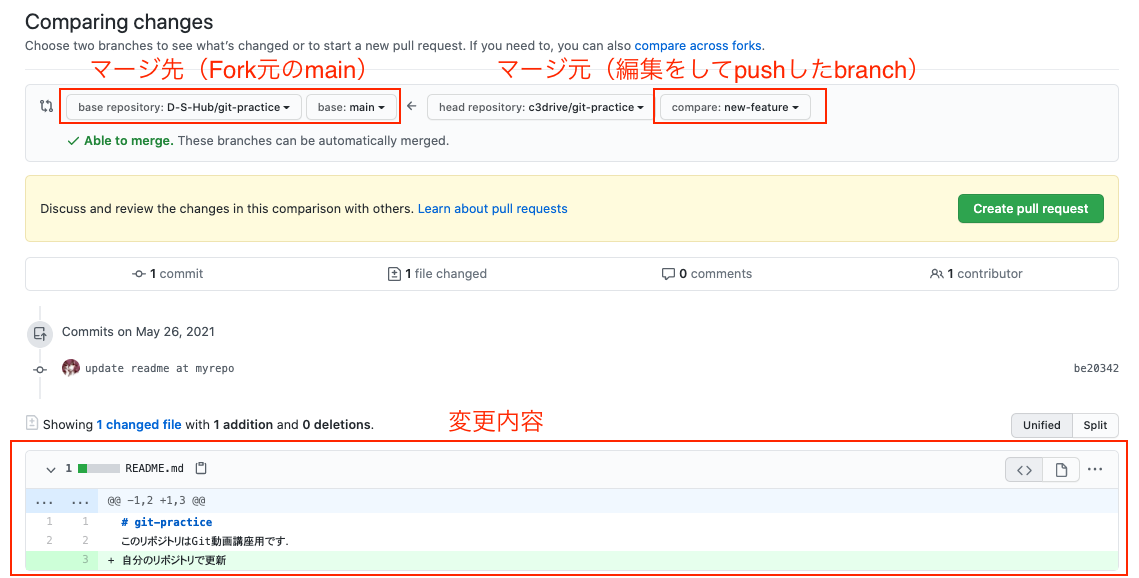The height and width of the screenshot is (578, 1139).
Task: Click the README.md file name
Action: 154,468
